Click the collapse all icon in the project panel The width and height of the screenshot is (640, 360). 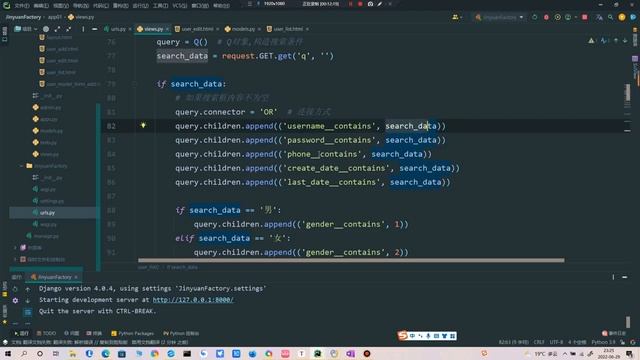[x=69, y=29]
